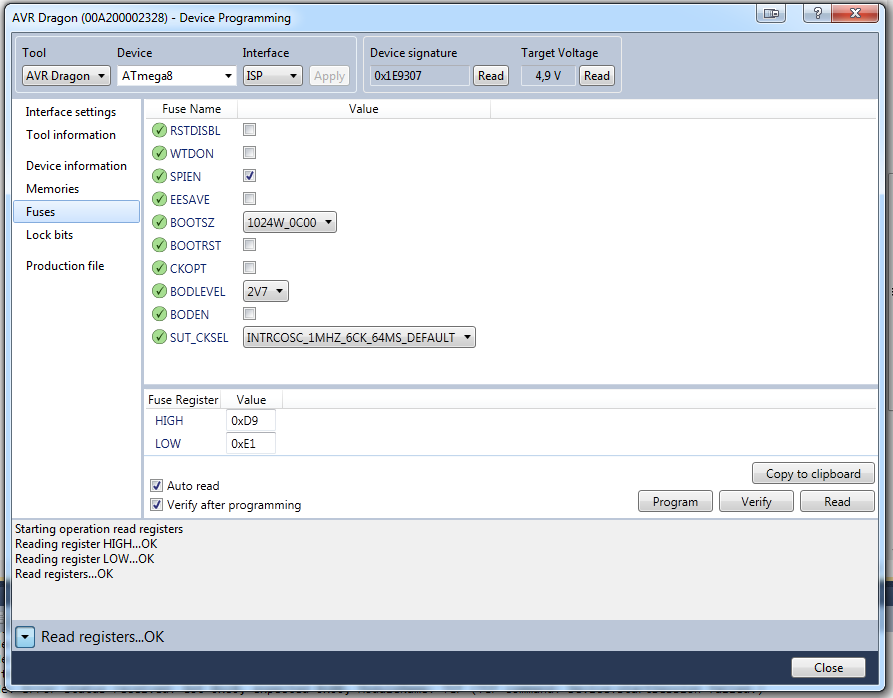Enable the BOOTRST fuse checkbox

pyautogui.click(x=249, y=245)
